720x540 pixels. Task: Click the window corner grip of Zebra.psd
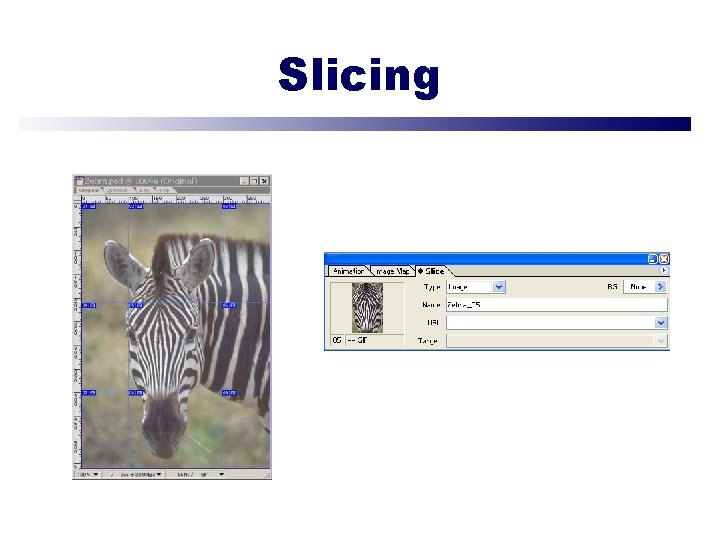[x=267, y=476]
